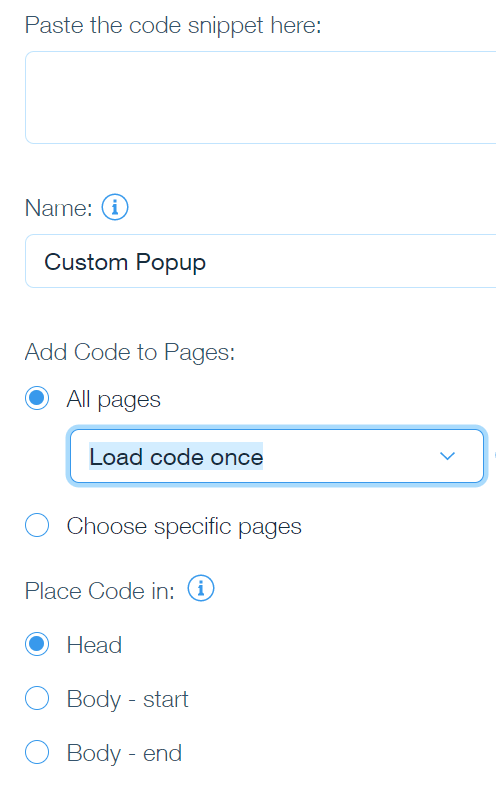This screenshot has height=785, width=496.
Task: Click the Body - start label text
Action: tap(128, 699)
